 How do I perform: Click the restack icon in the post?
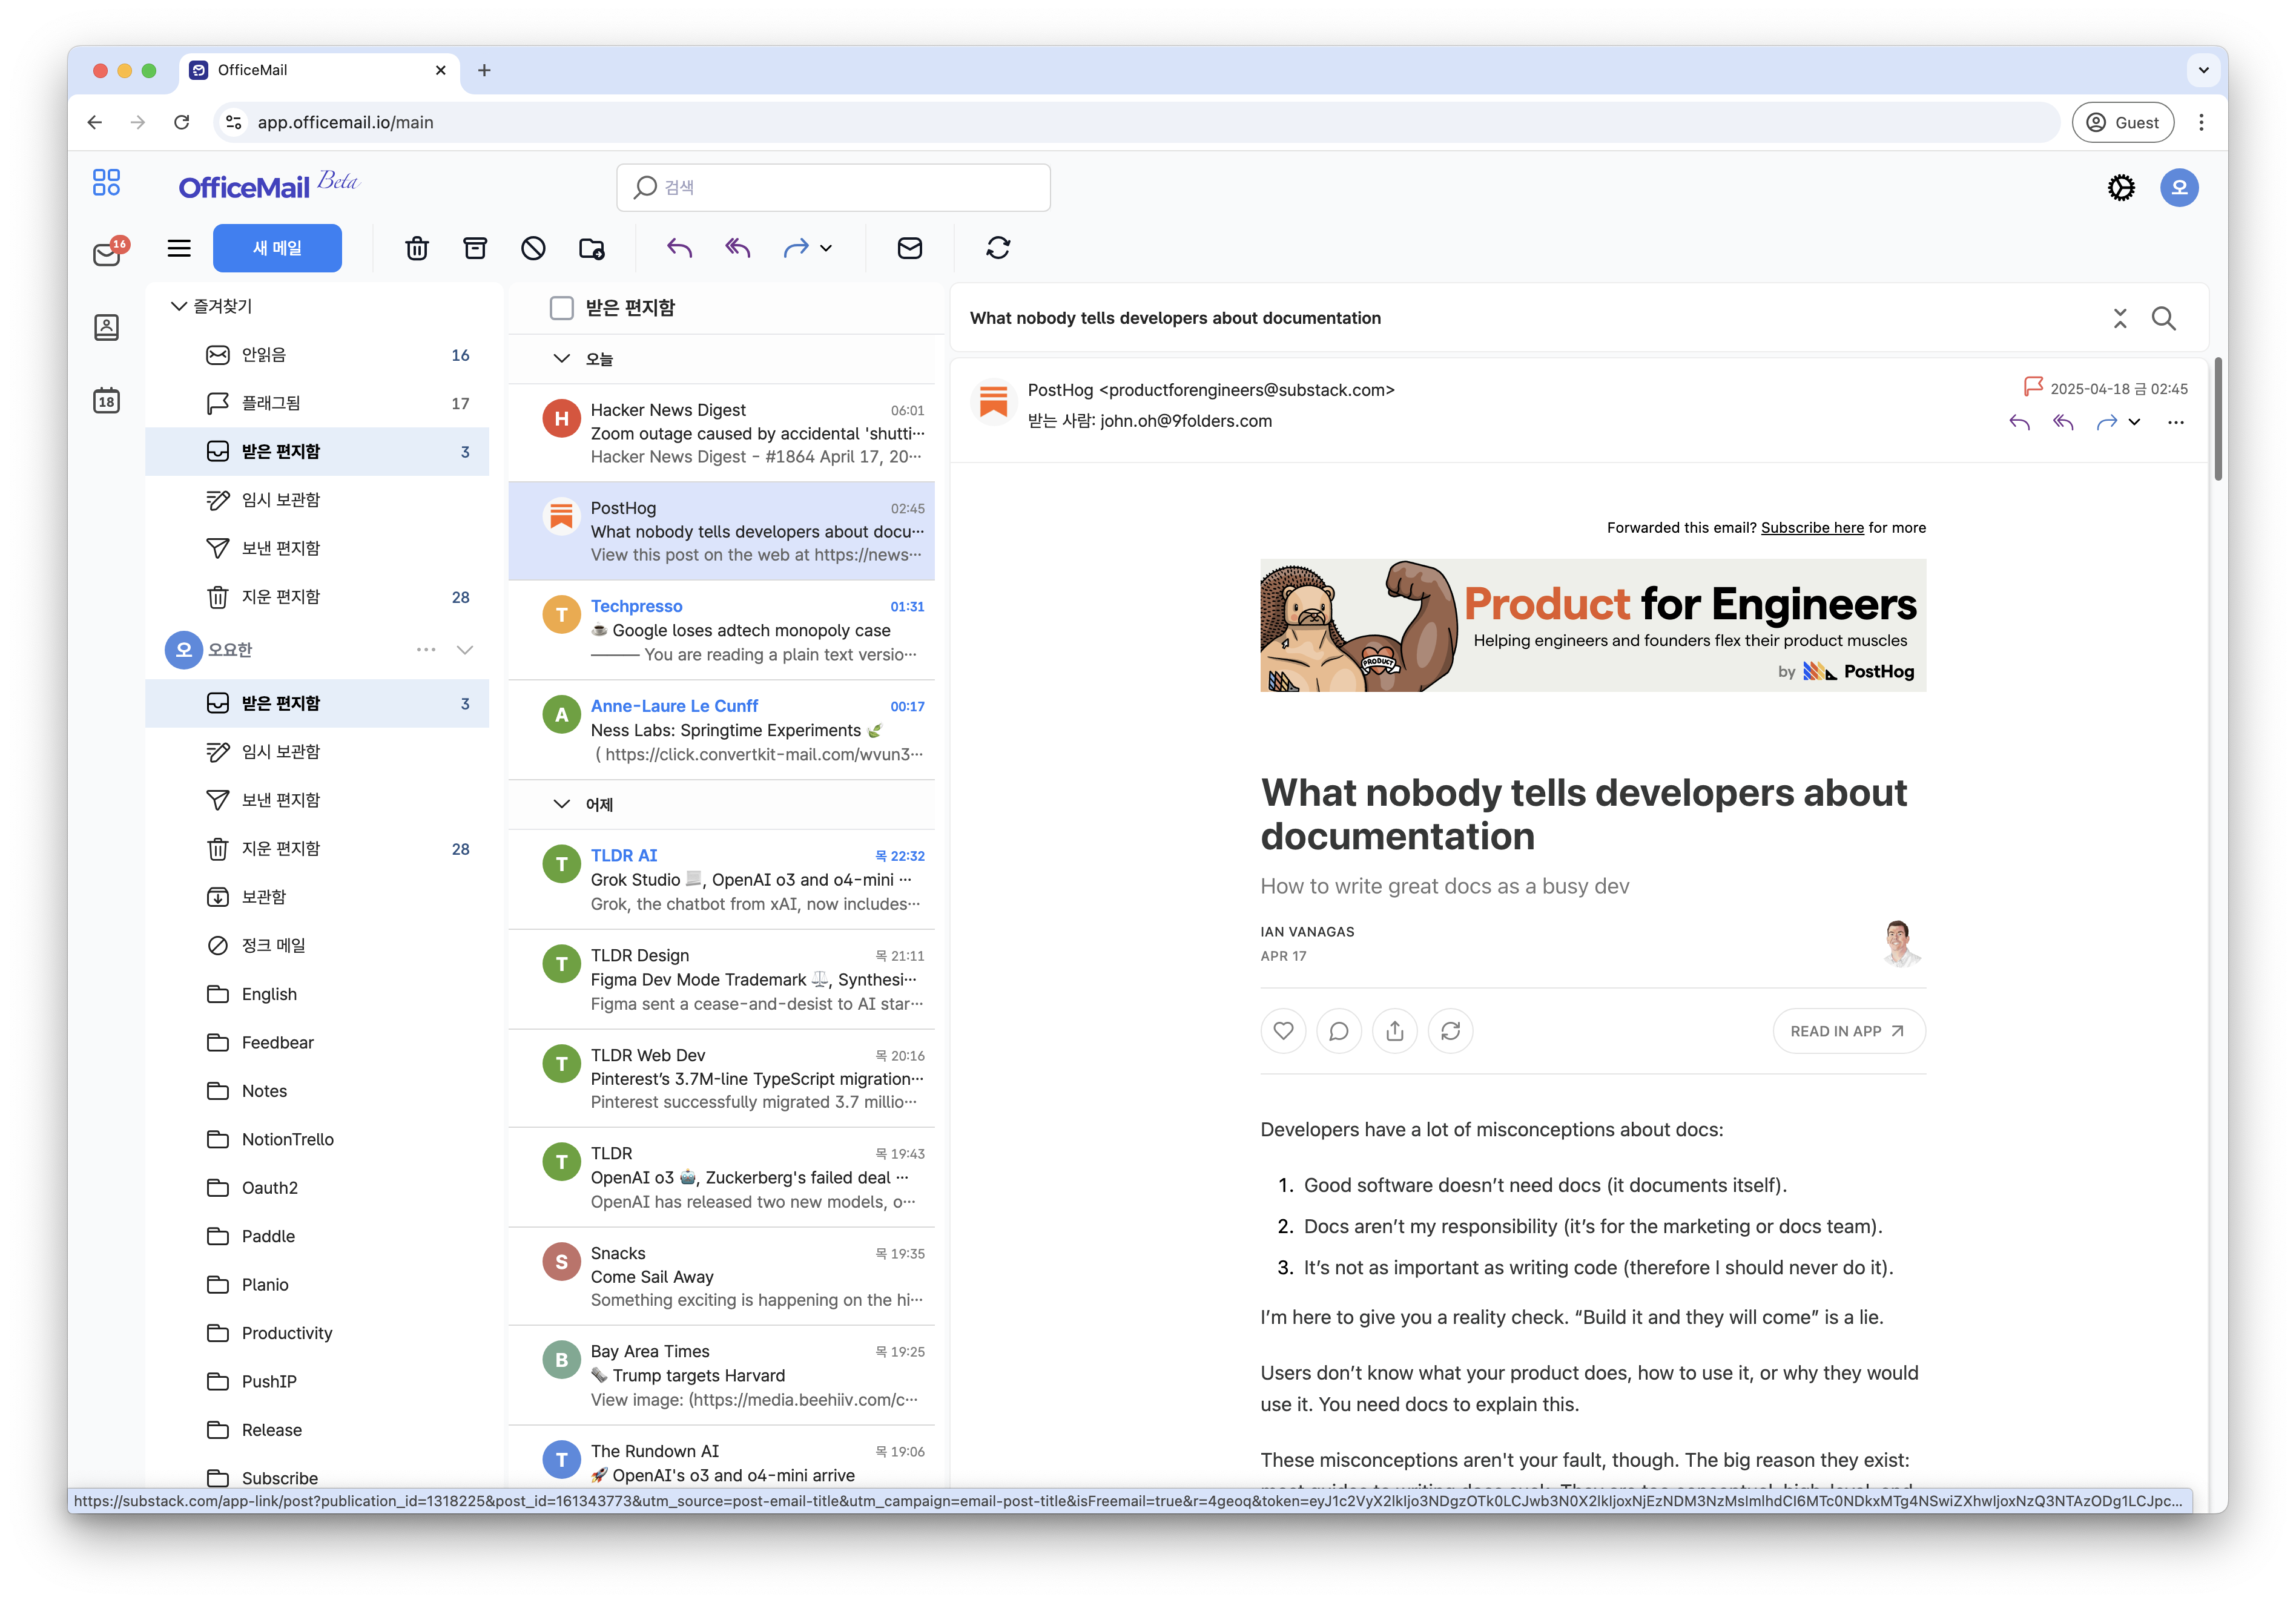click(x=1451, y=1031)
